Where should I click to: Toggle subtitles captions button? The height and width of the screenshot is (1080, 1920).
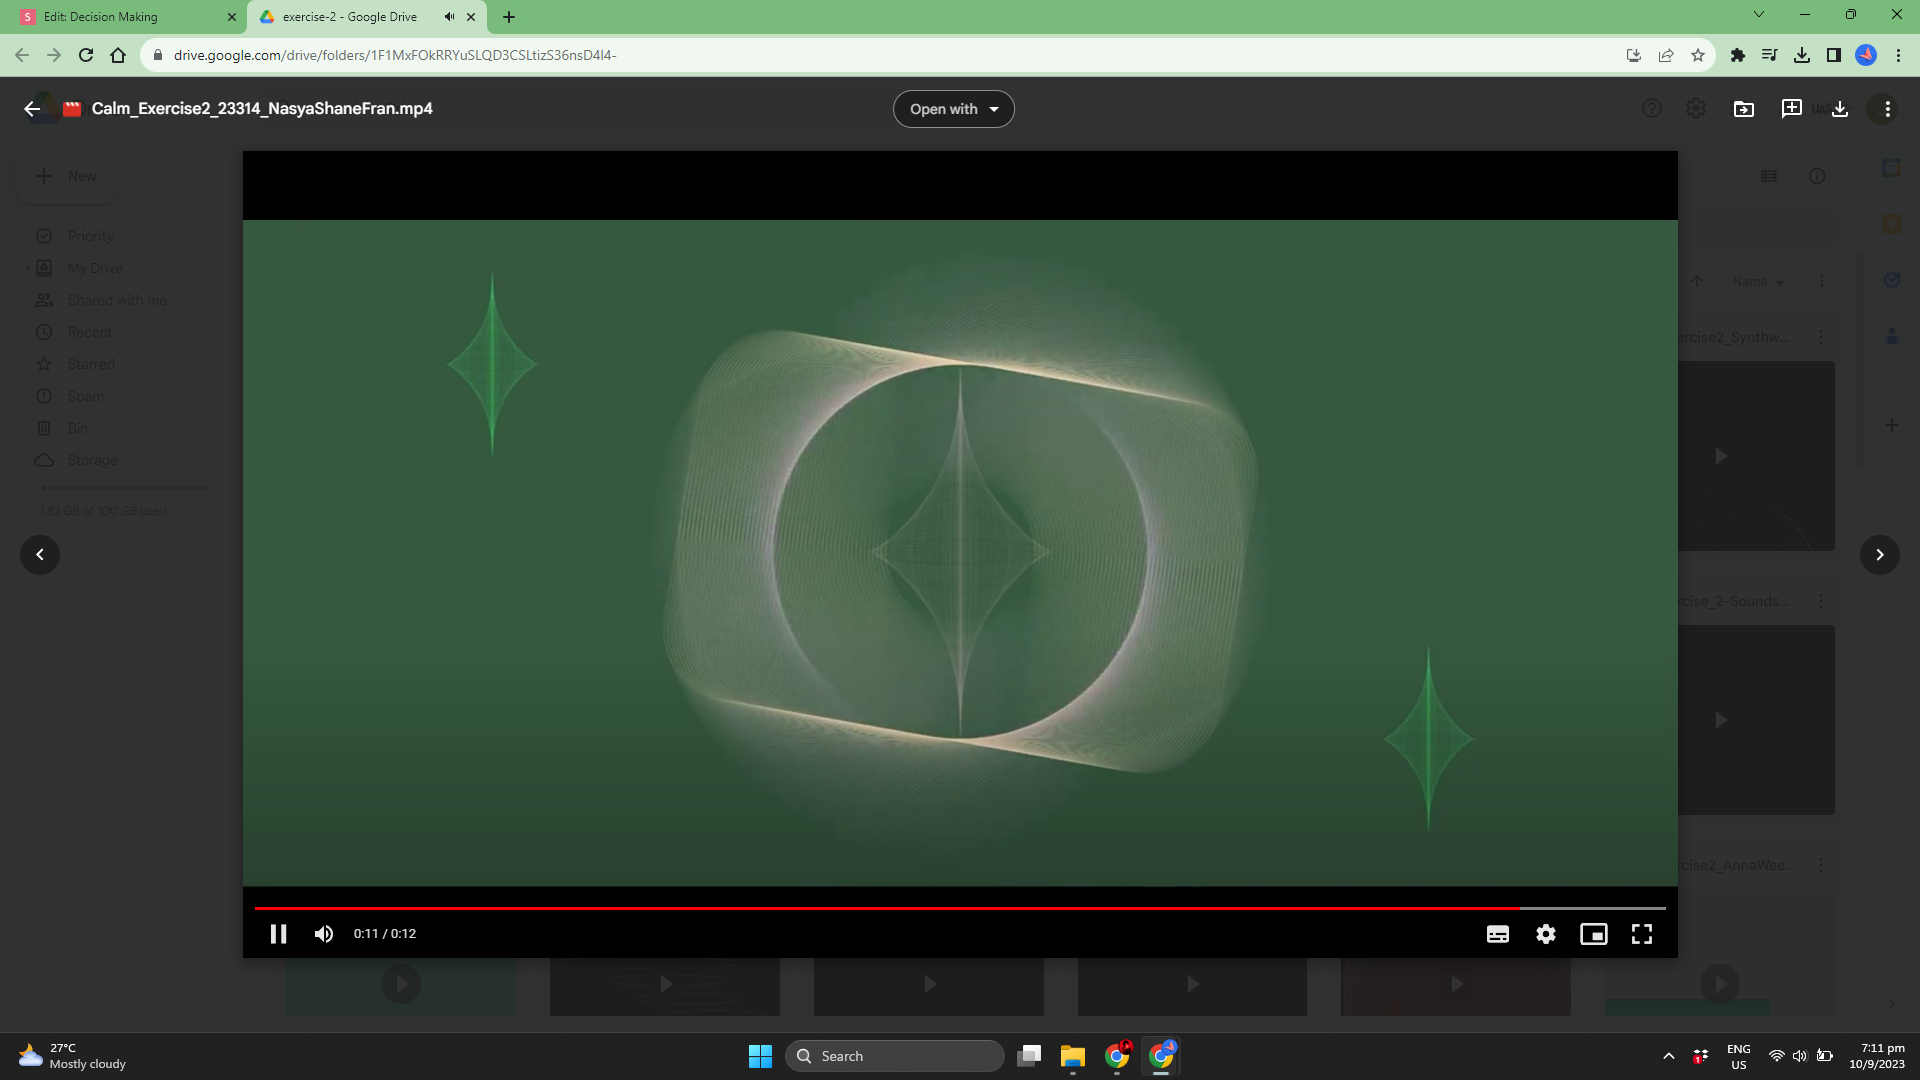point(1497,934)
